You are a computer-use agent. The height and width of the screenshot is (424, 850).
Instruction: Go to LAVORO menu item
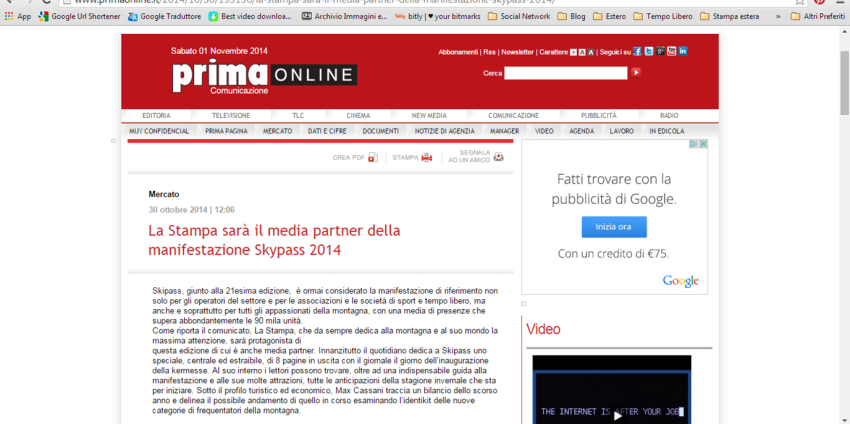[622, 131]
